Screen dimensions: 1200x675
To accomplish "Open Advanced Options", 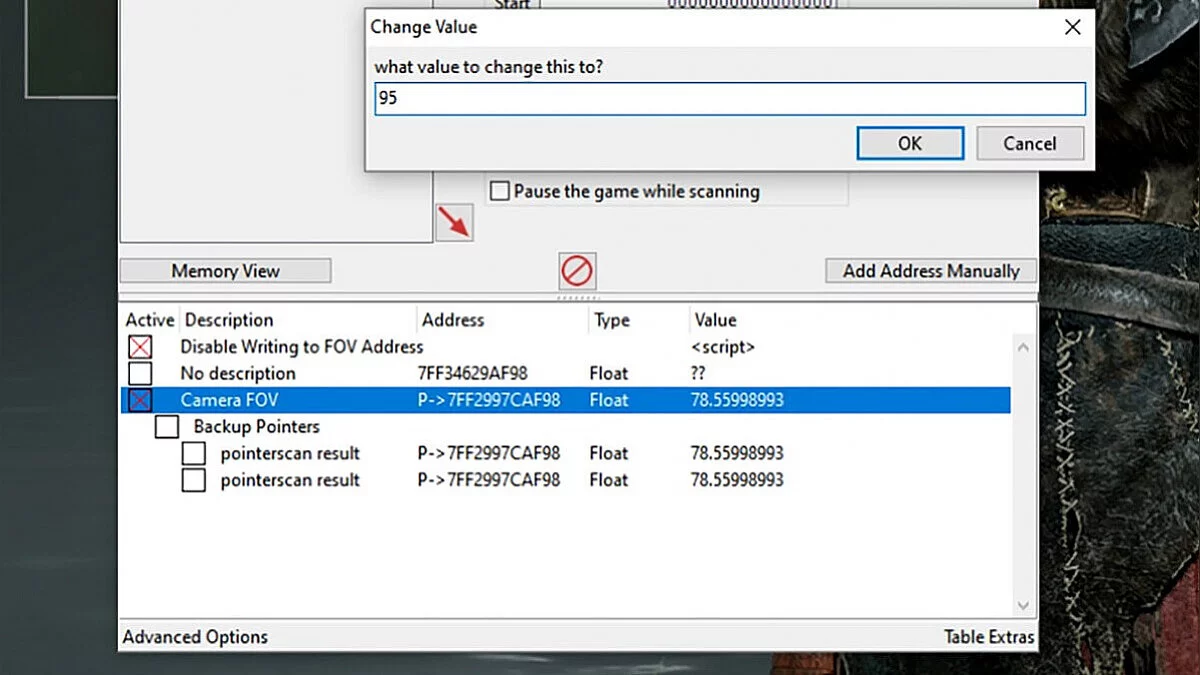I will [195, 637].
